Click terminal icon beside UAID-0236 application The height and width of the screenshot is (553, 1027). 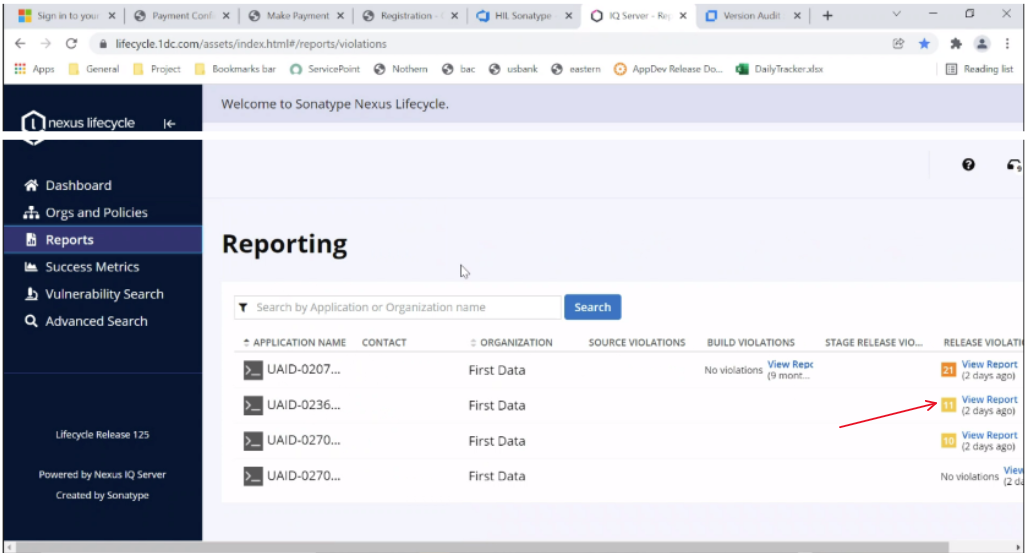tap(252, 405)
